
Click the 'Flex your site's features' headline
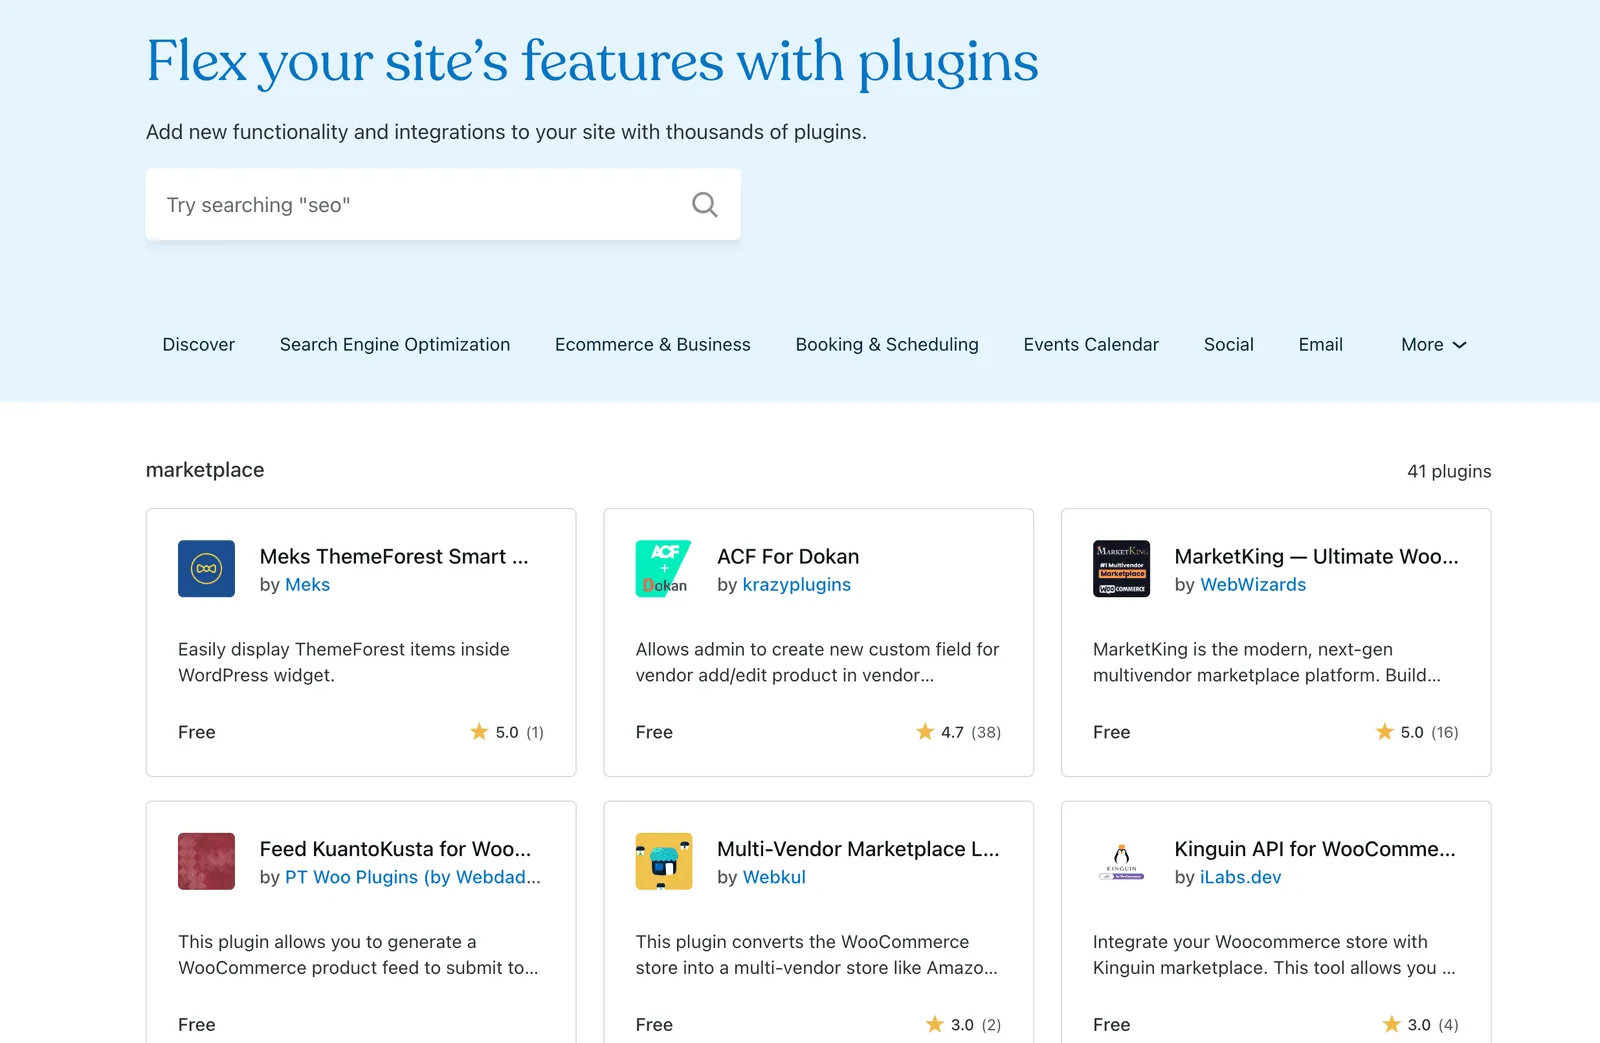coord(592,62)
